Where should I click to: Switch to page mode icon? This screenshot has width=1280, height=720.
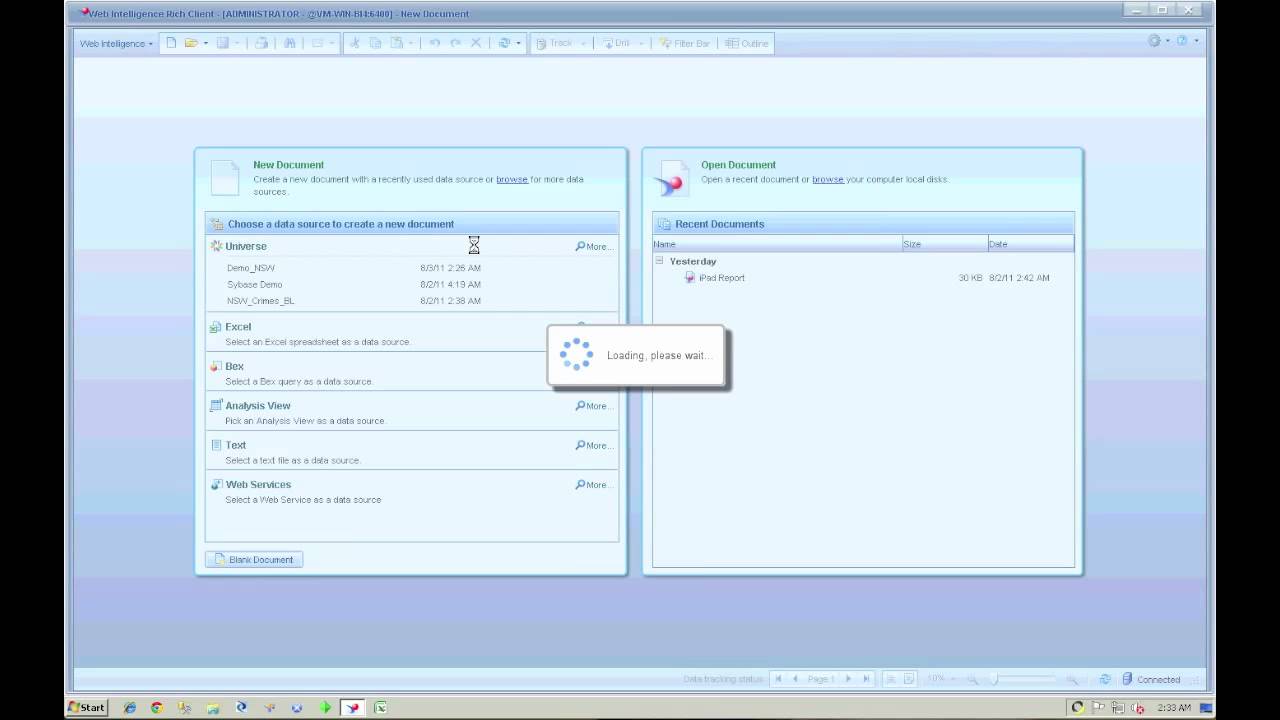(909, 679)
